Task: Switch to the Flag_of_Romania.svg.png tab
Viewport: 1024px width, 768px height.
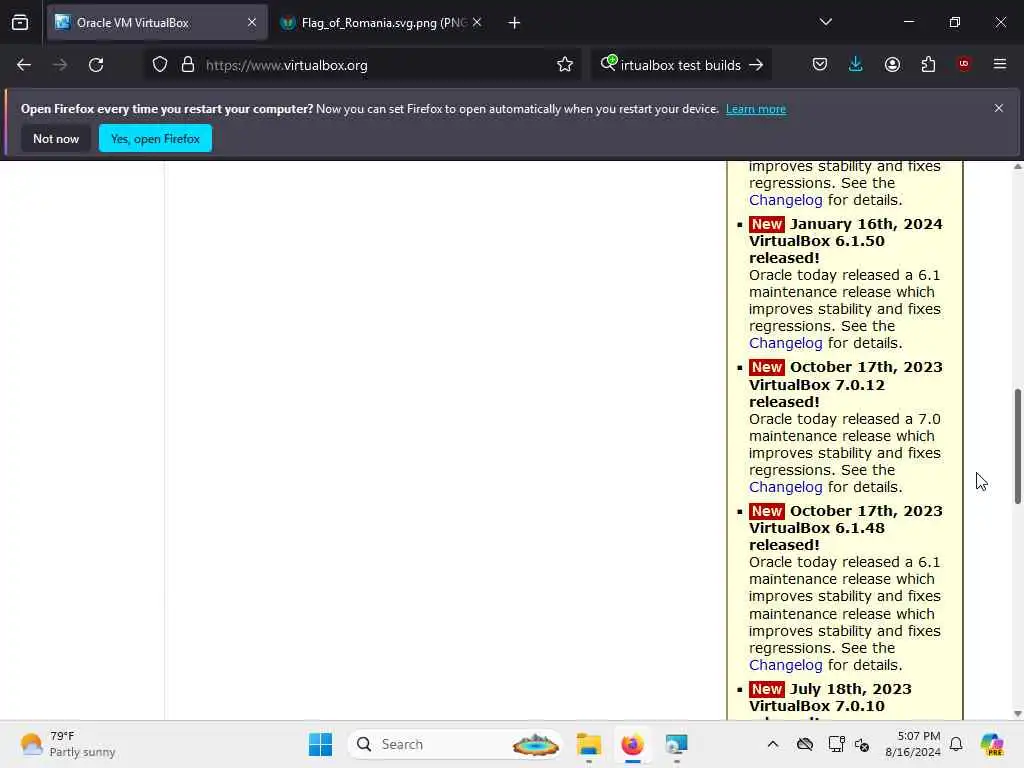Action: pos(382,22)
